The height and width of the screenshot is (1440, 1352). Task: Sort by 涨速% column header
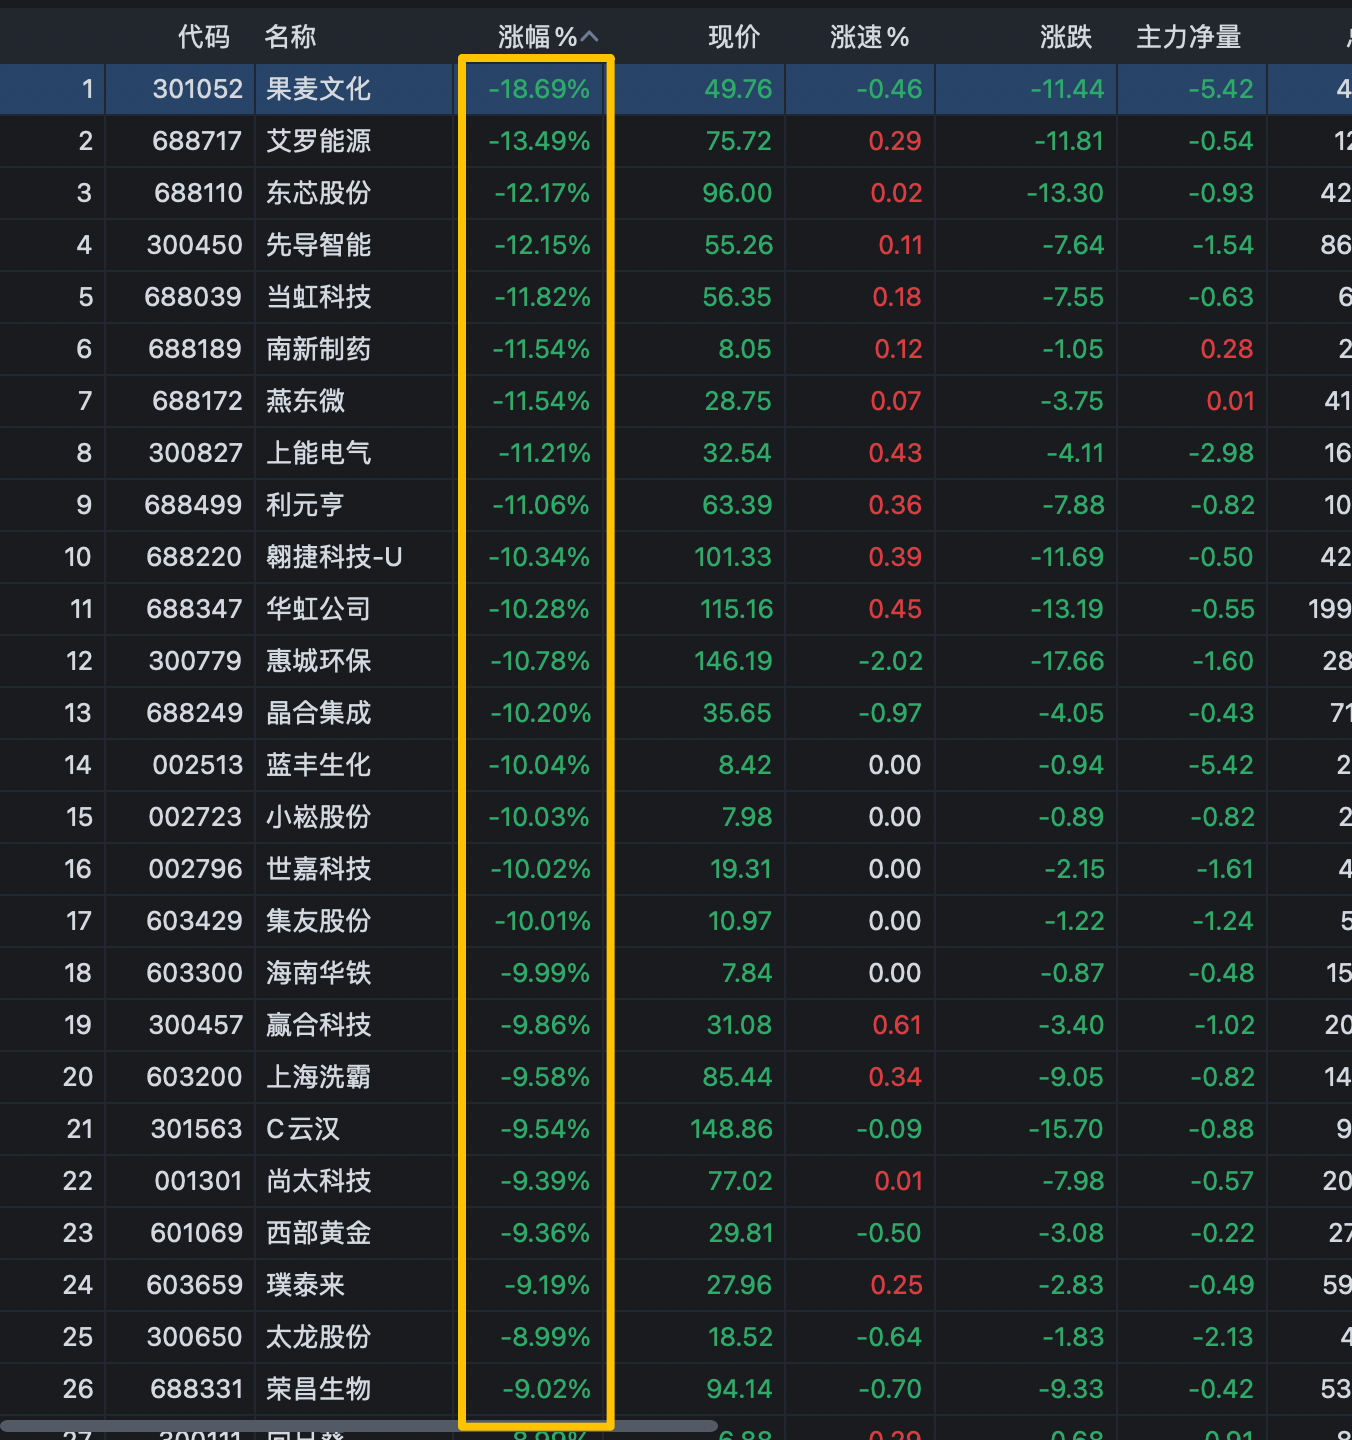(869, 37)
